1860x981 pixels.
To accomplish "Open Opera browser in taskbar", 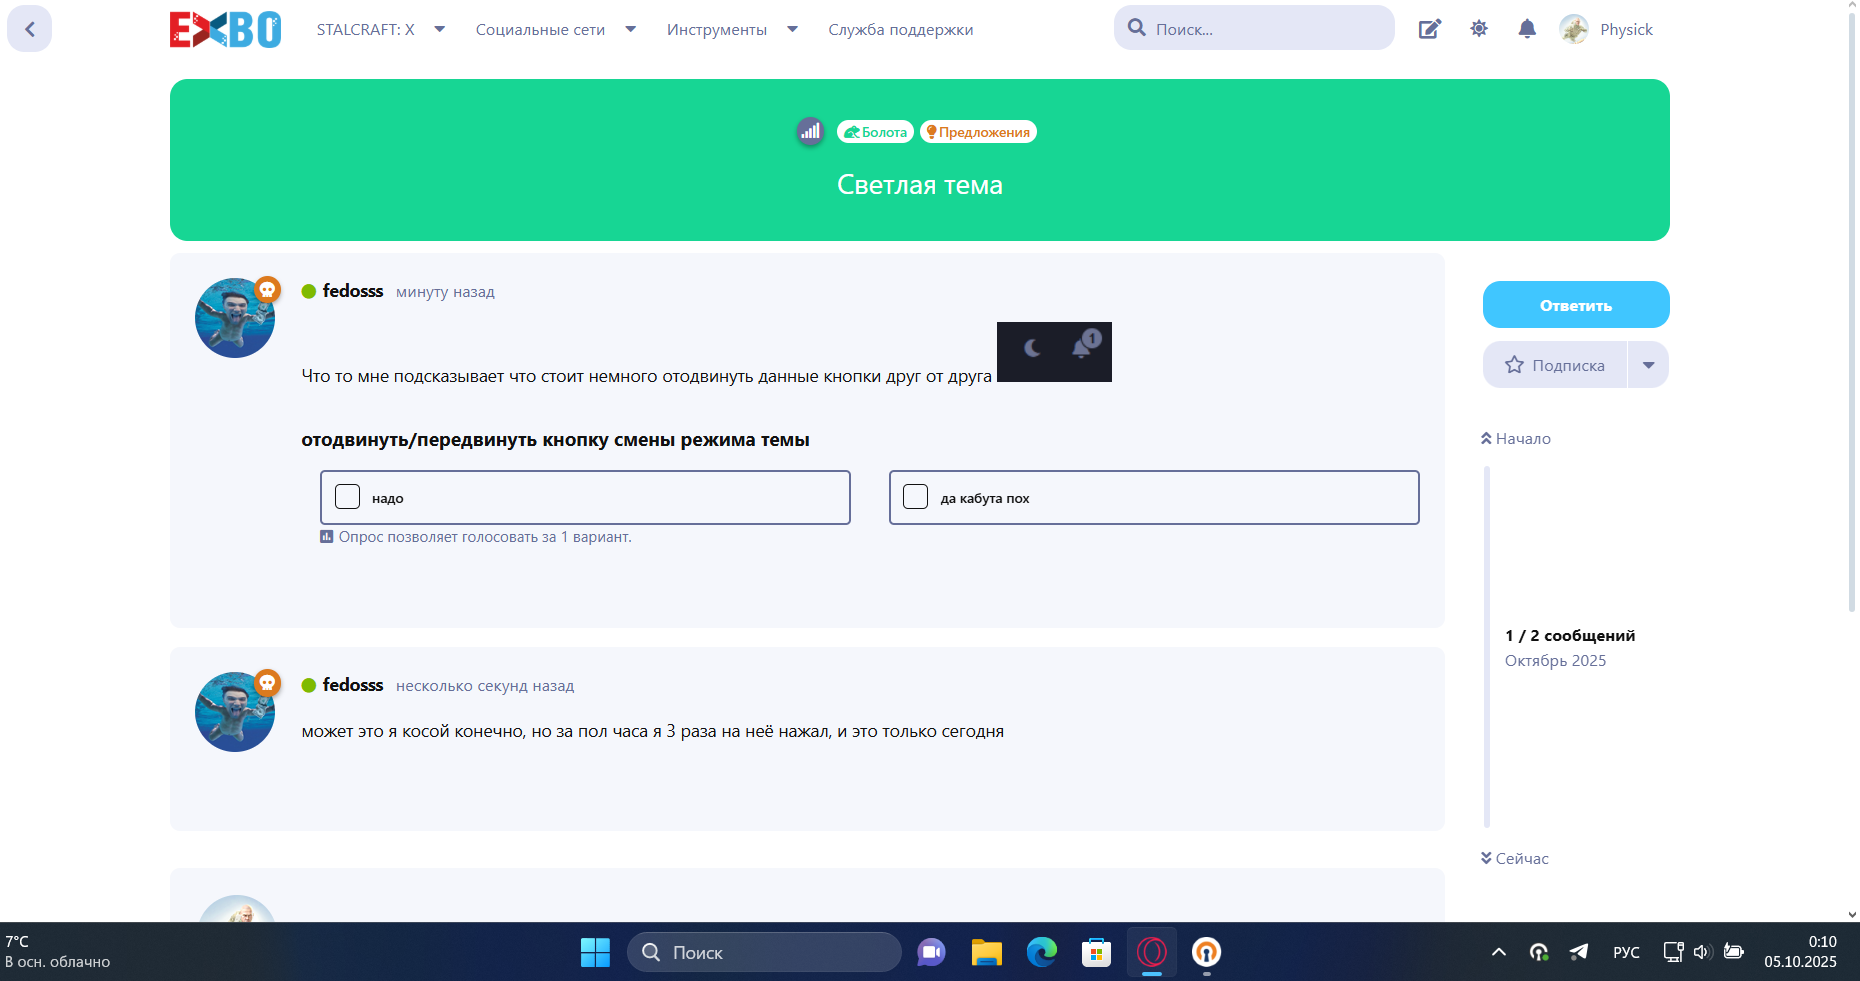I will [1152, 952].
